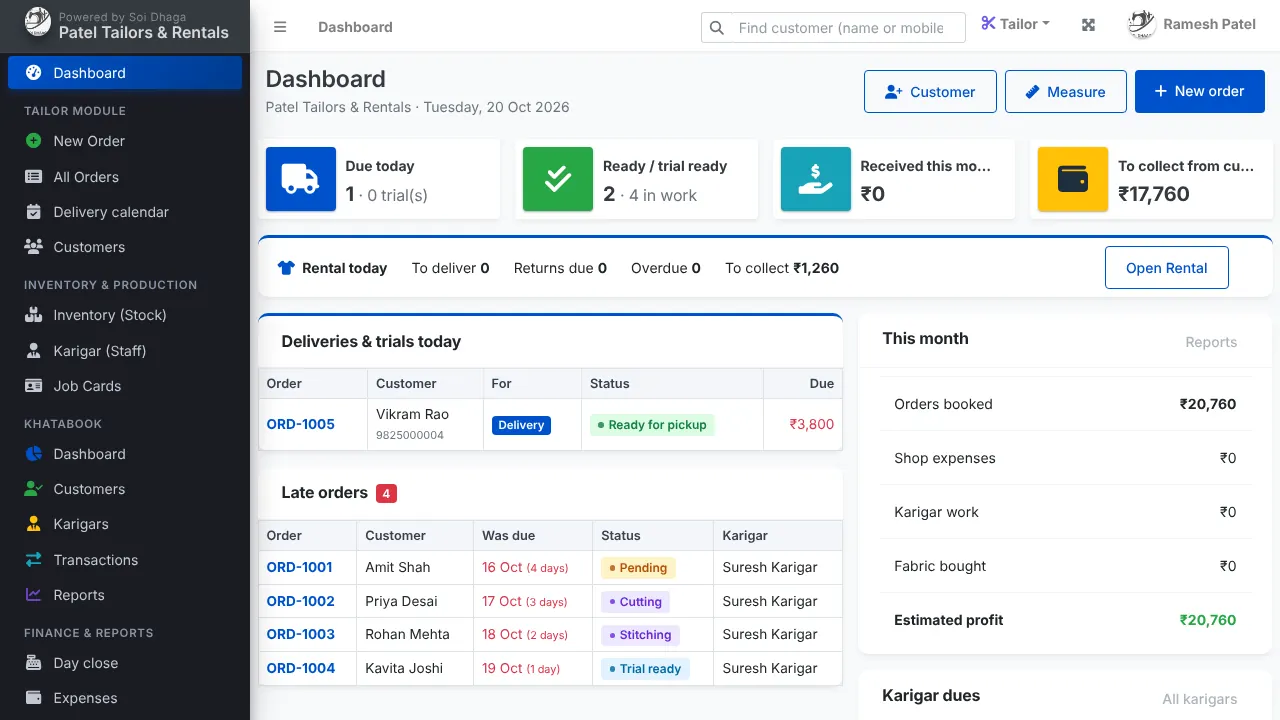Click the Ready for pickup status badge
This screenshot has height=720, width=1280.
652,425
